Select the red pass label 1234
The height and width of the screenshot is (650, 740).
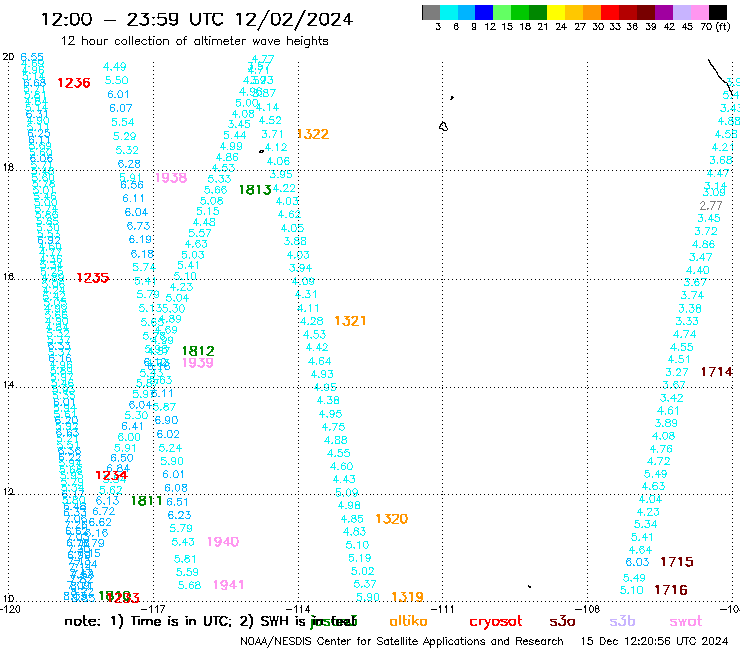111,475
